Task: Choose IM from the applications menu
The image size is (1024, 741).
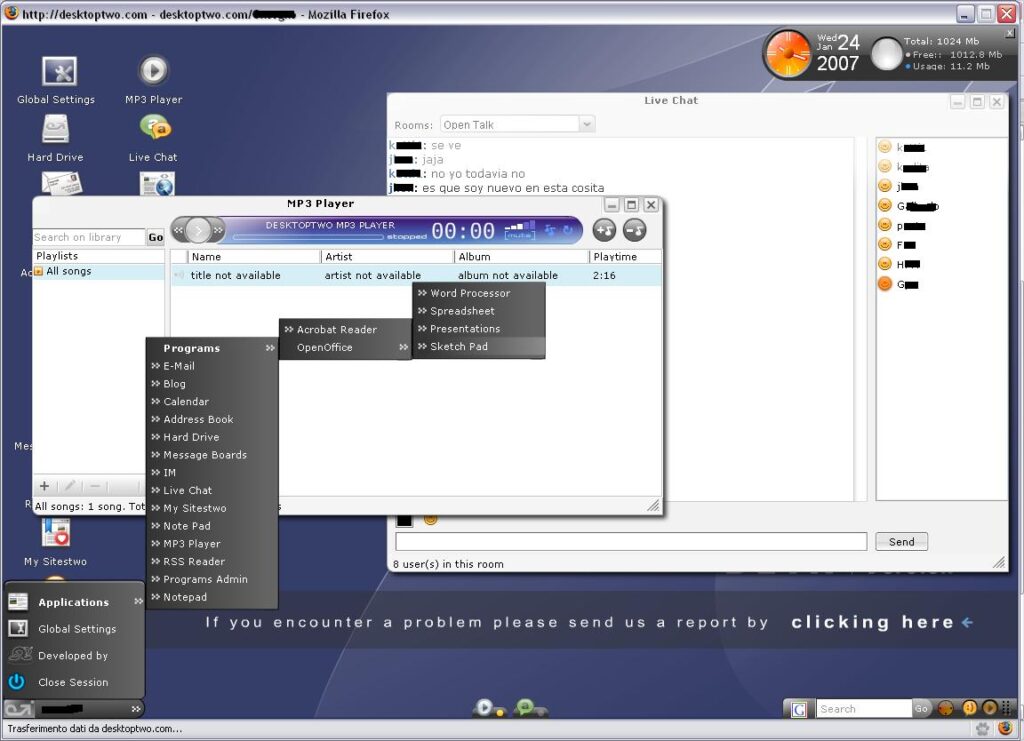Action: click(212, 473)
